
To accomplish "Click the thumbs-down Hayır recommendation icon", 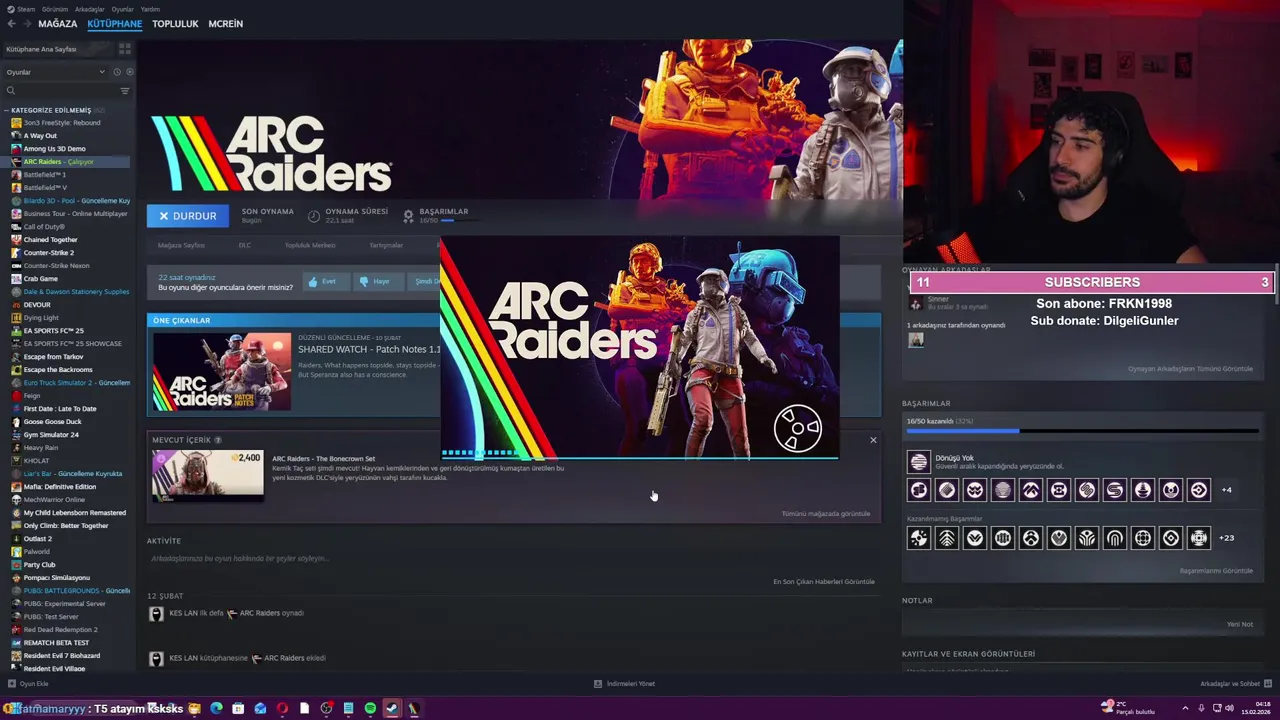I will click(364, 282).
